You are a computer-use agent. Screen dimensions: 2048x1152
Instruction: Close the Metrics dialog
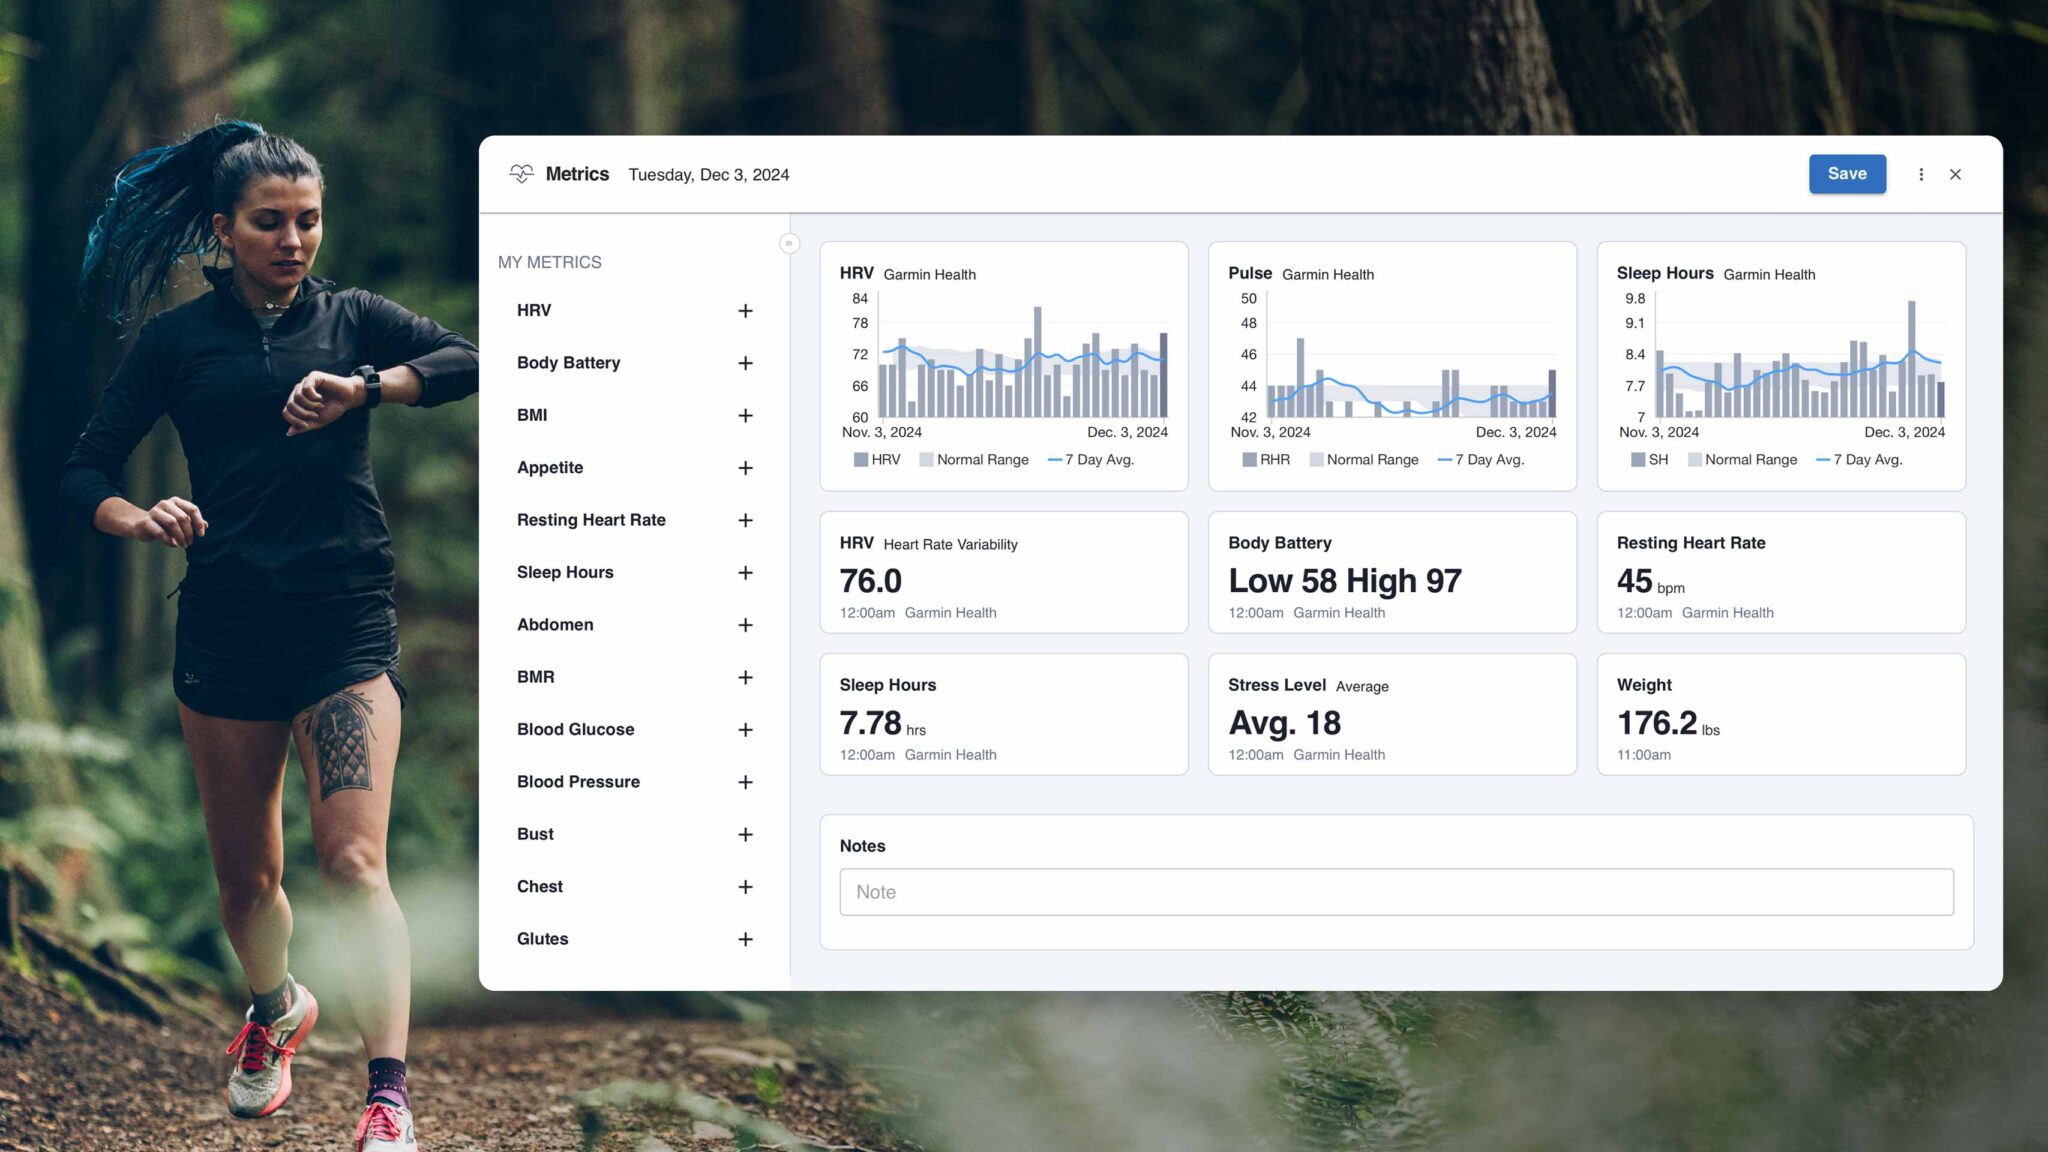tap(1955, 174)
